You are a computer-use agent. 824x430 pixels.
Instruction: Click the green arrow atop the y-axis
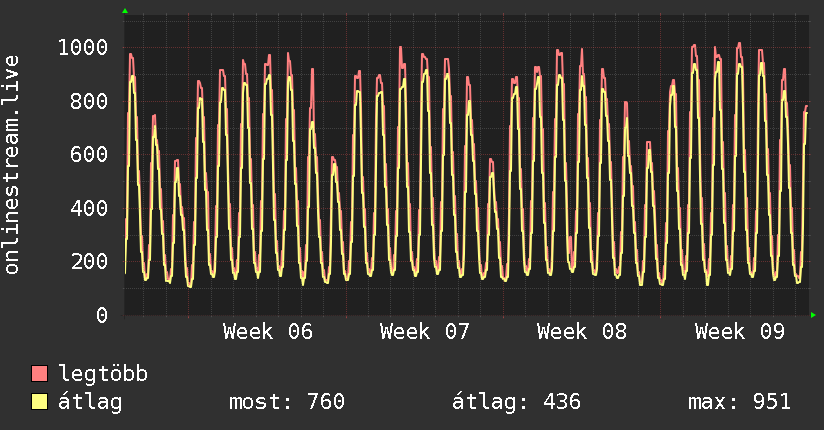[125, 11]
